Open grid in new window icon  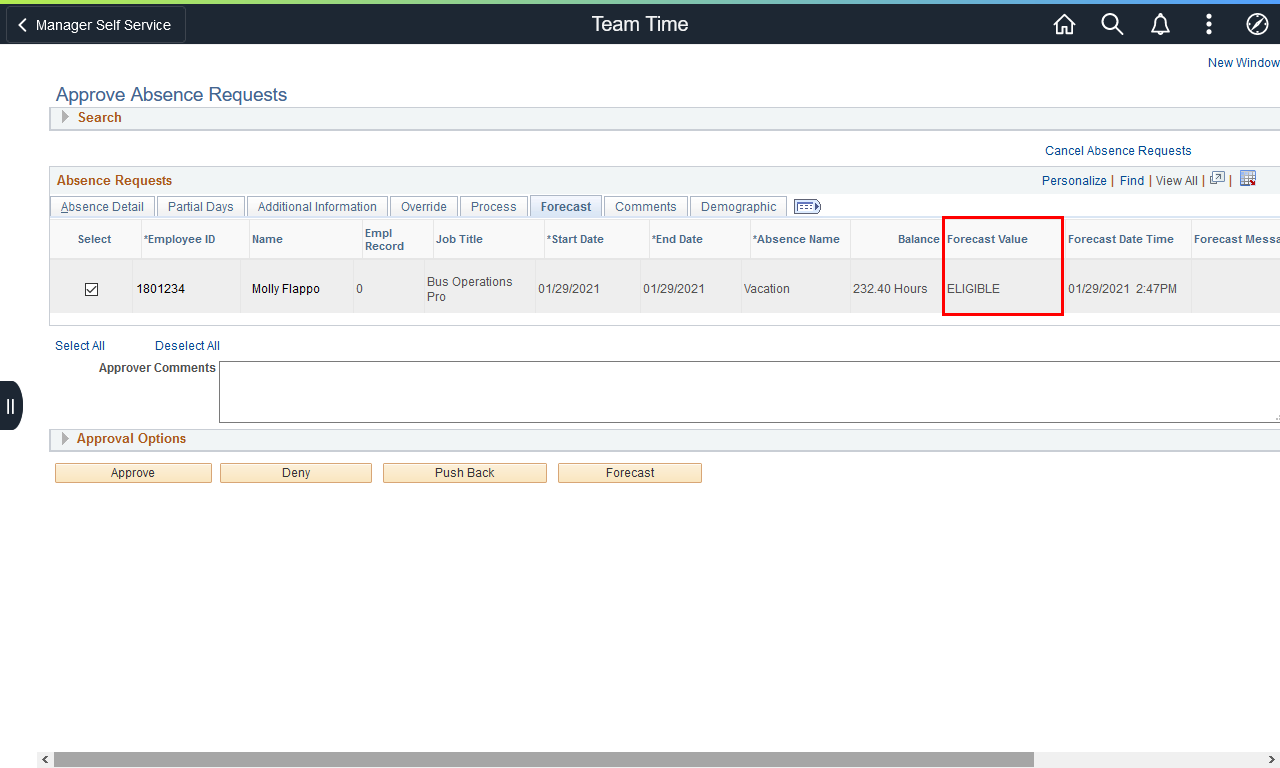(x=1217, y=179)
